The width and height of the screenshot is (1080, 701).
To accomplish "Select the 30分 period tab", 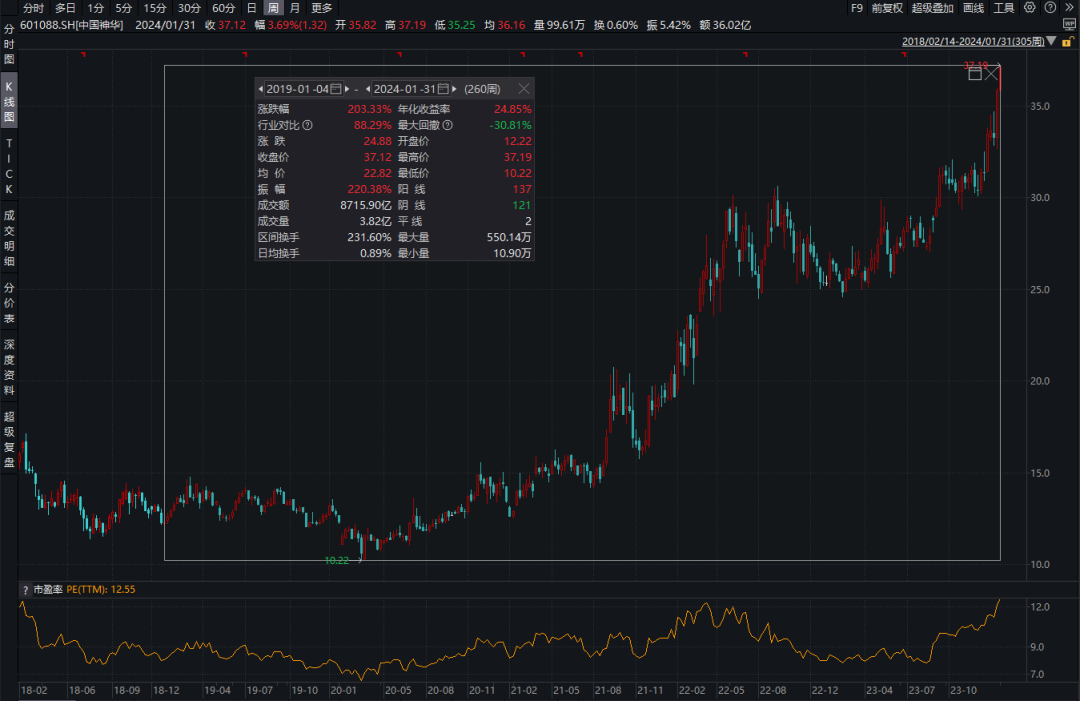I will pos(189,8).
